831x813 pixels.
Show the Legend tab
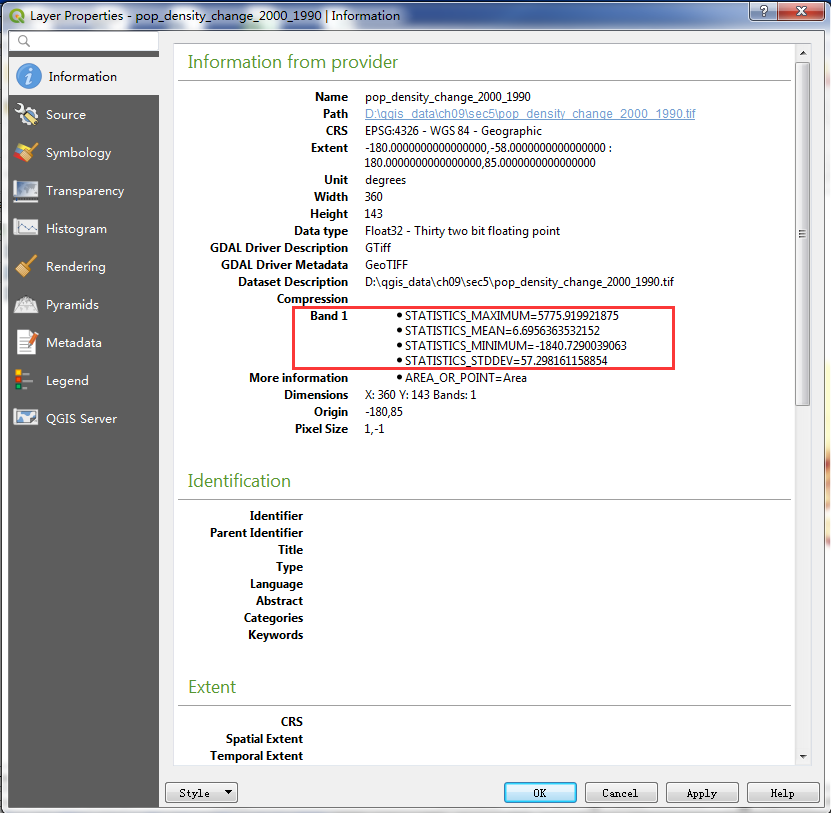coord(67,381)
